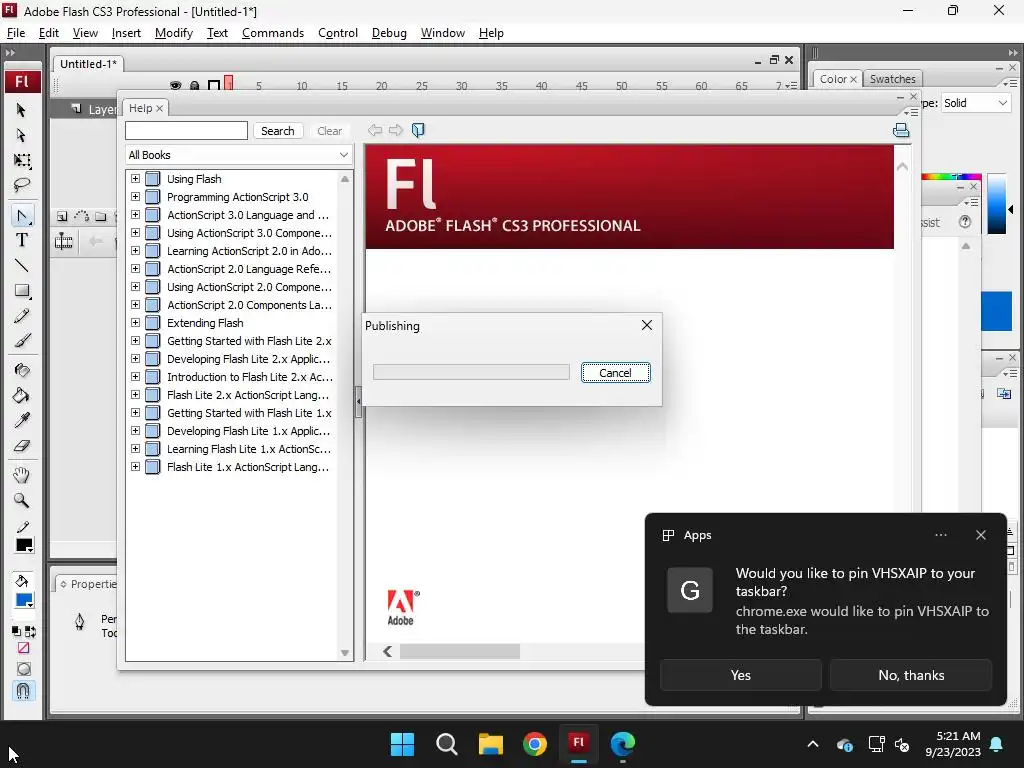Screen dimensions: 1024x768
Task: Click the stroke color black swatch
Action: (x=24, y=545)
